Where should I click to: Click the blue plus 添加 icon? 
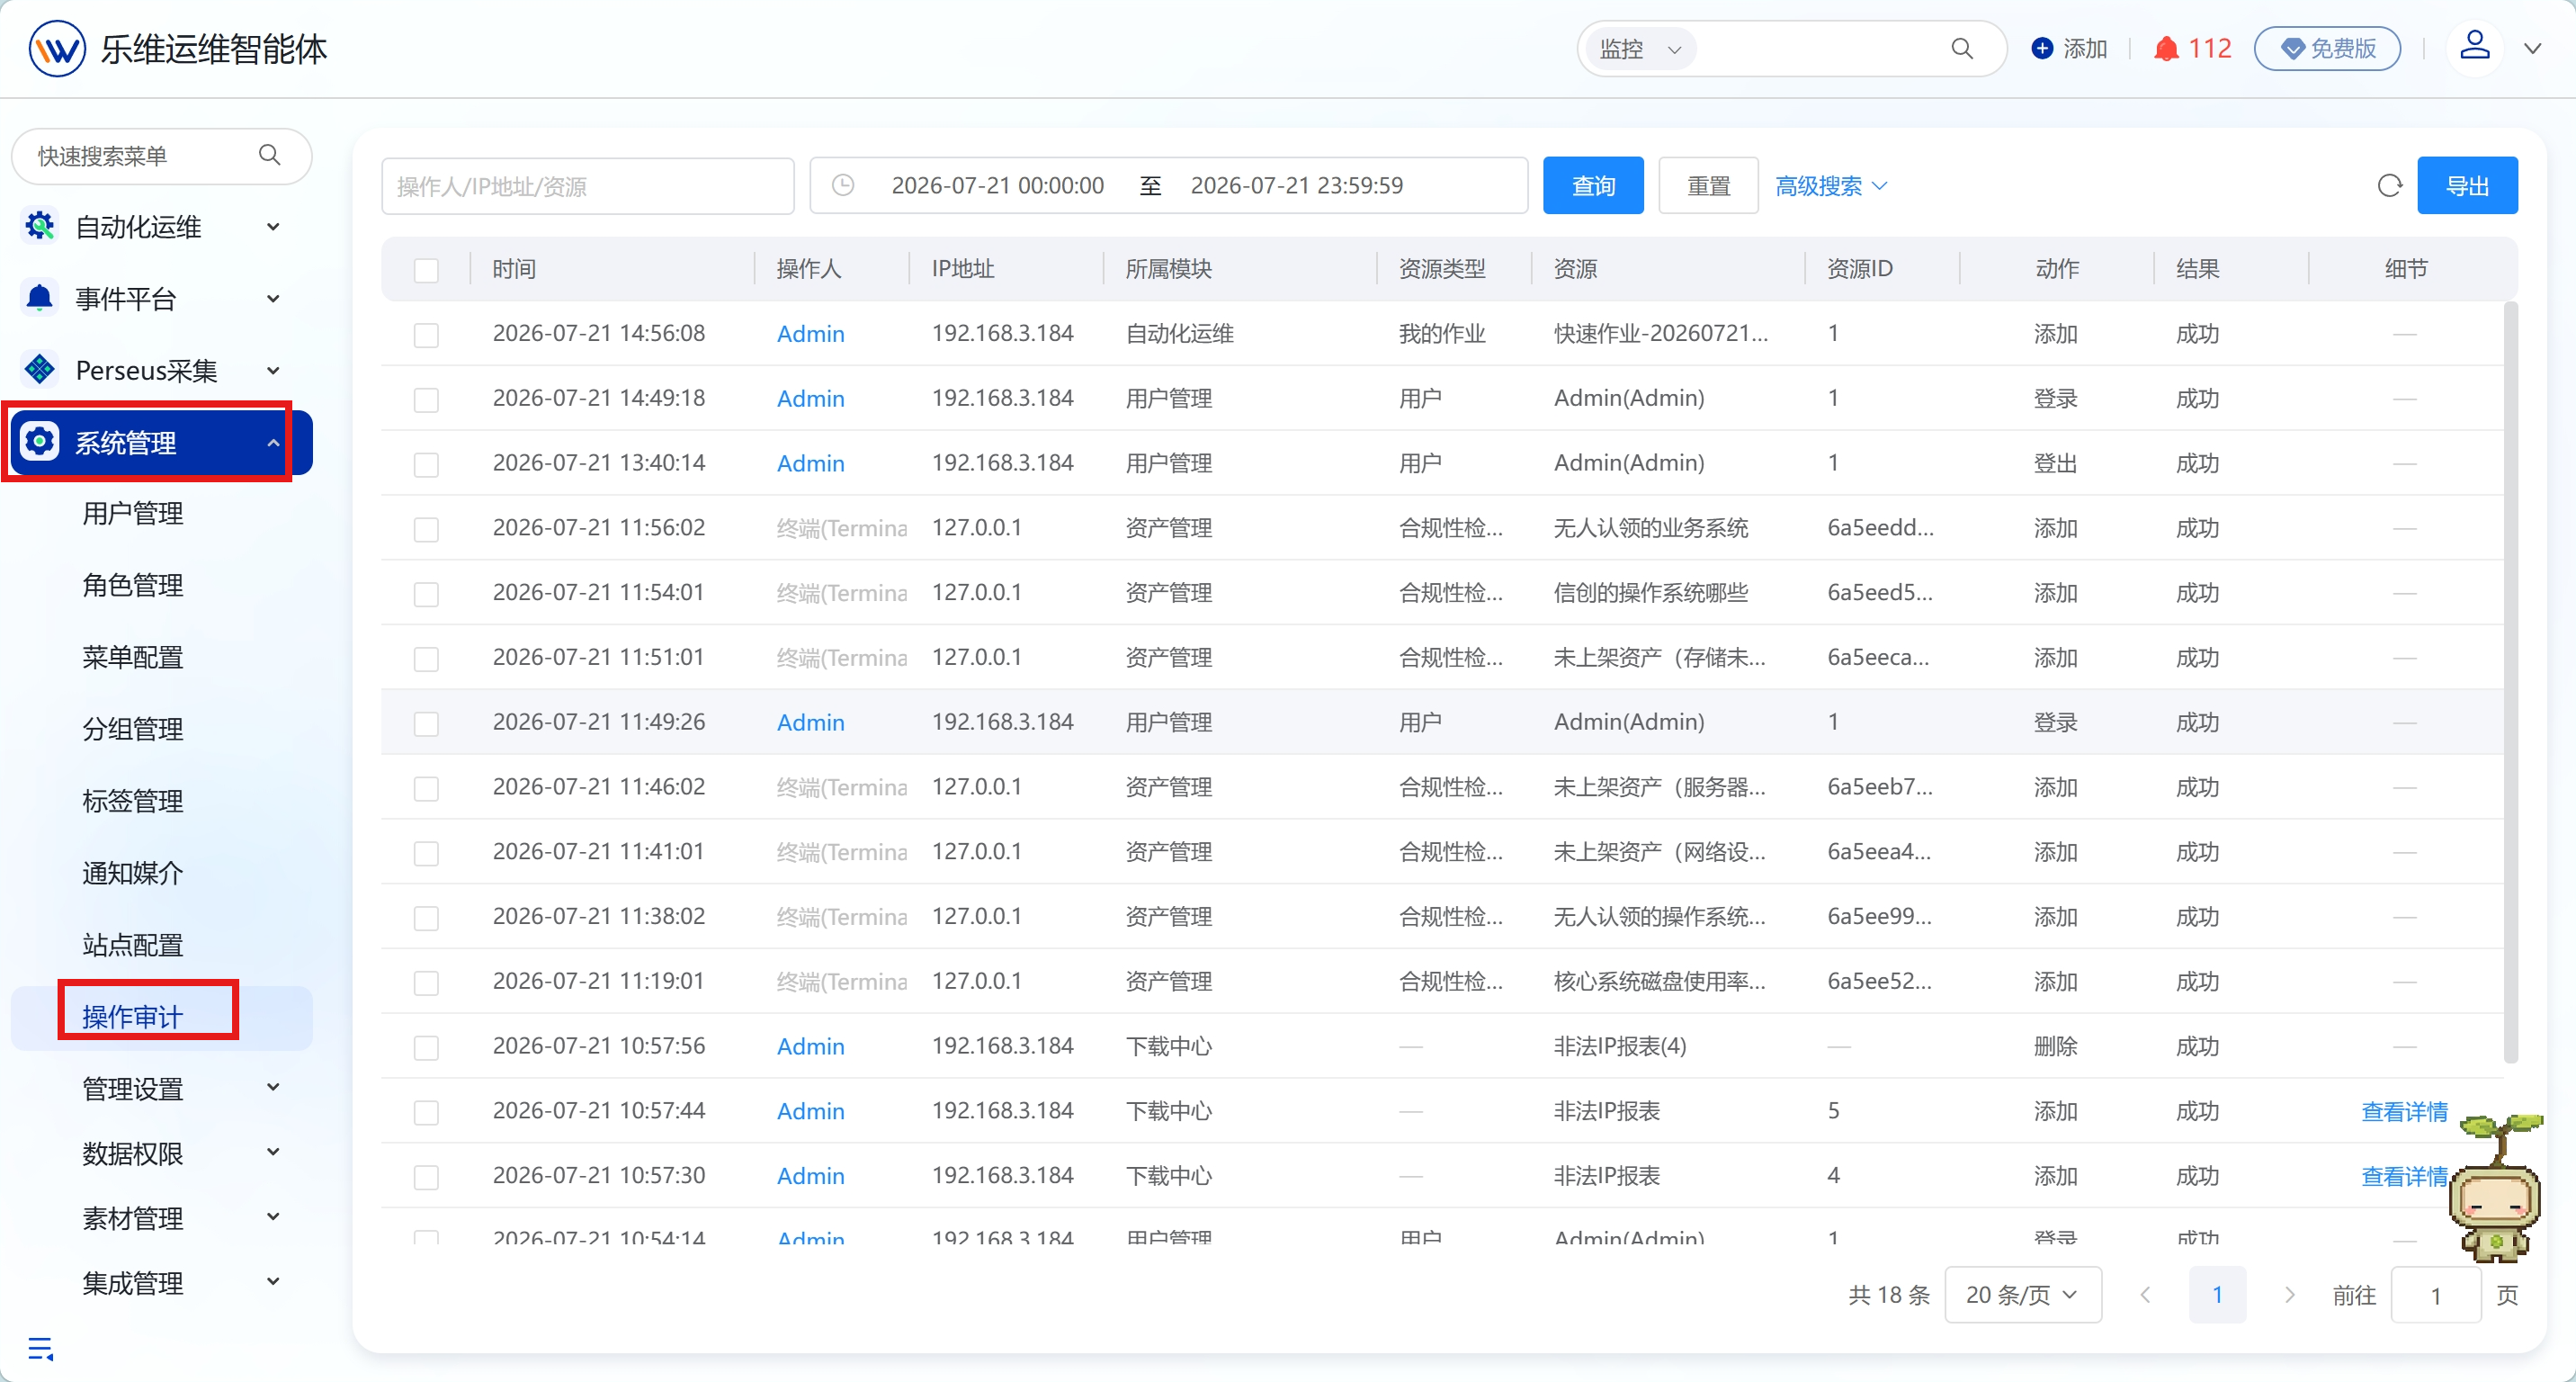point(2043,48)
